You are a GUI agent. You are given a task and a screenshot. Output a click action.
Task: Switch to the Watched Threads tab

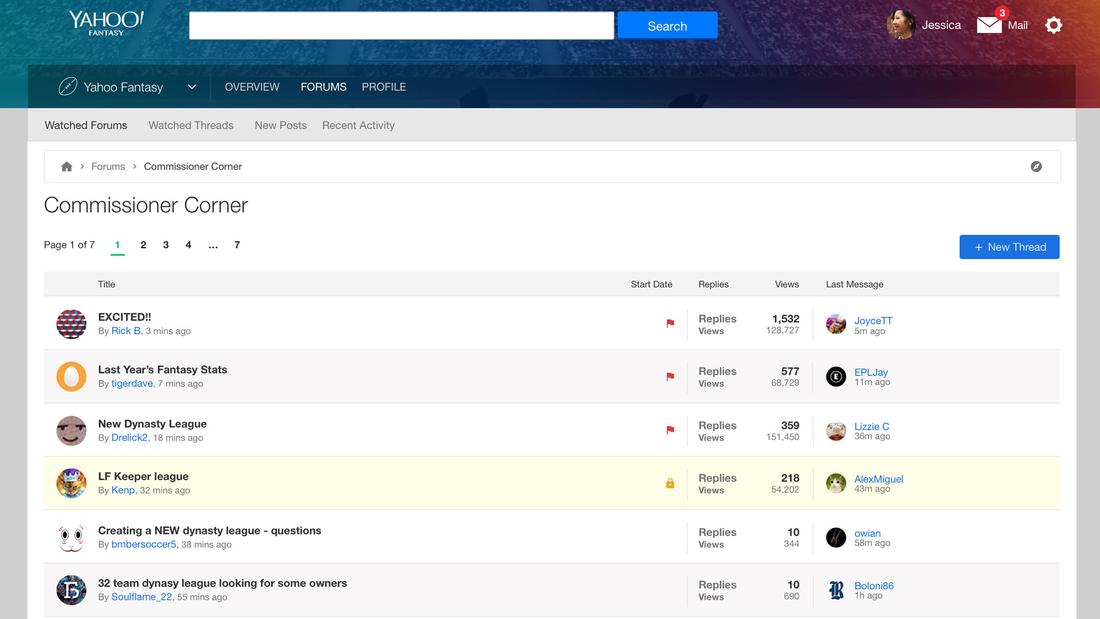(191, 125)
